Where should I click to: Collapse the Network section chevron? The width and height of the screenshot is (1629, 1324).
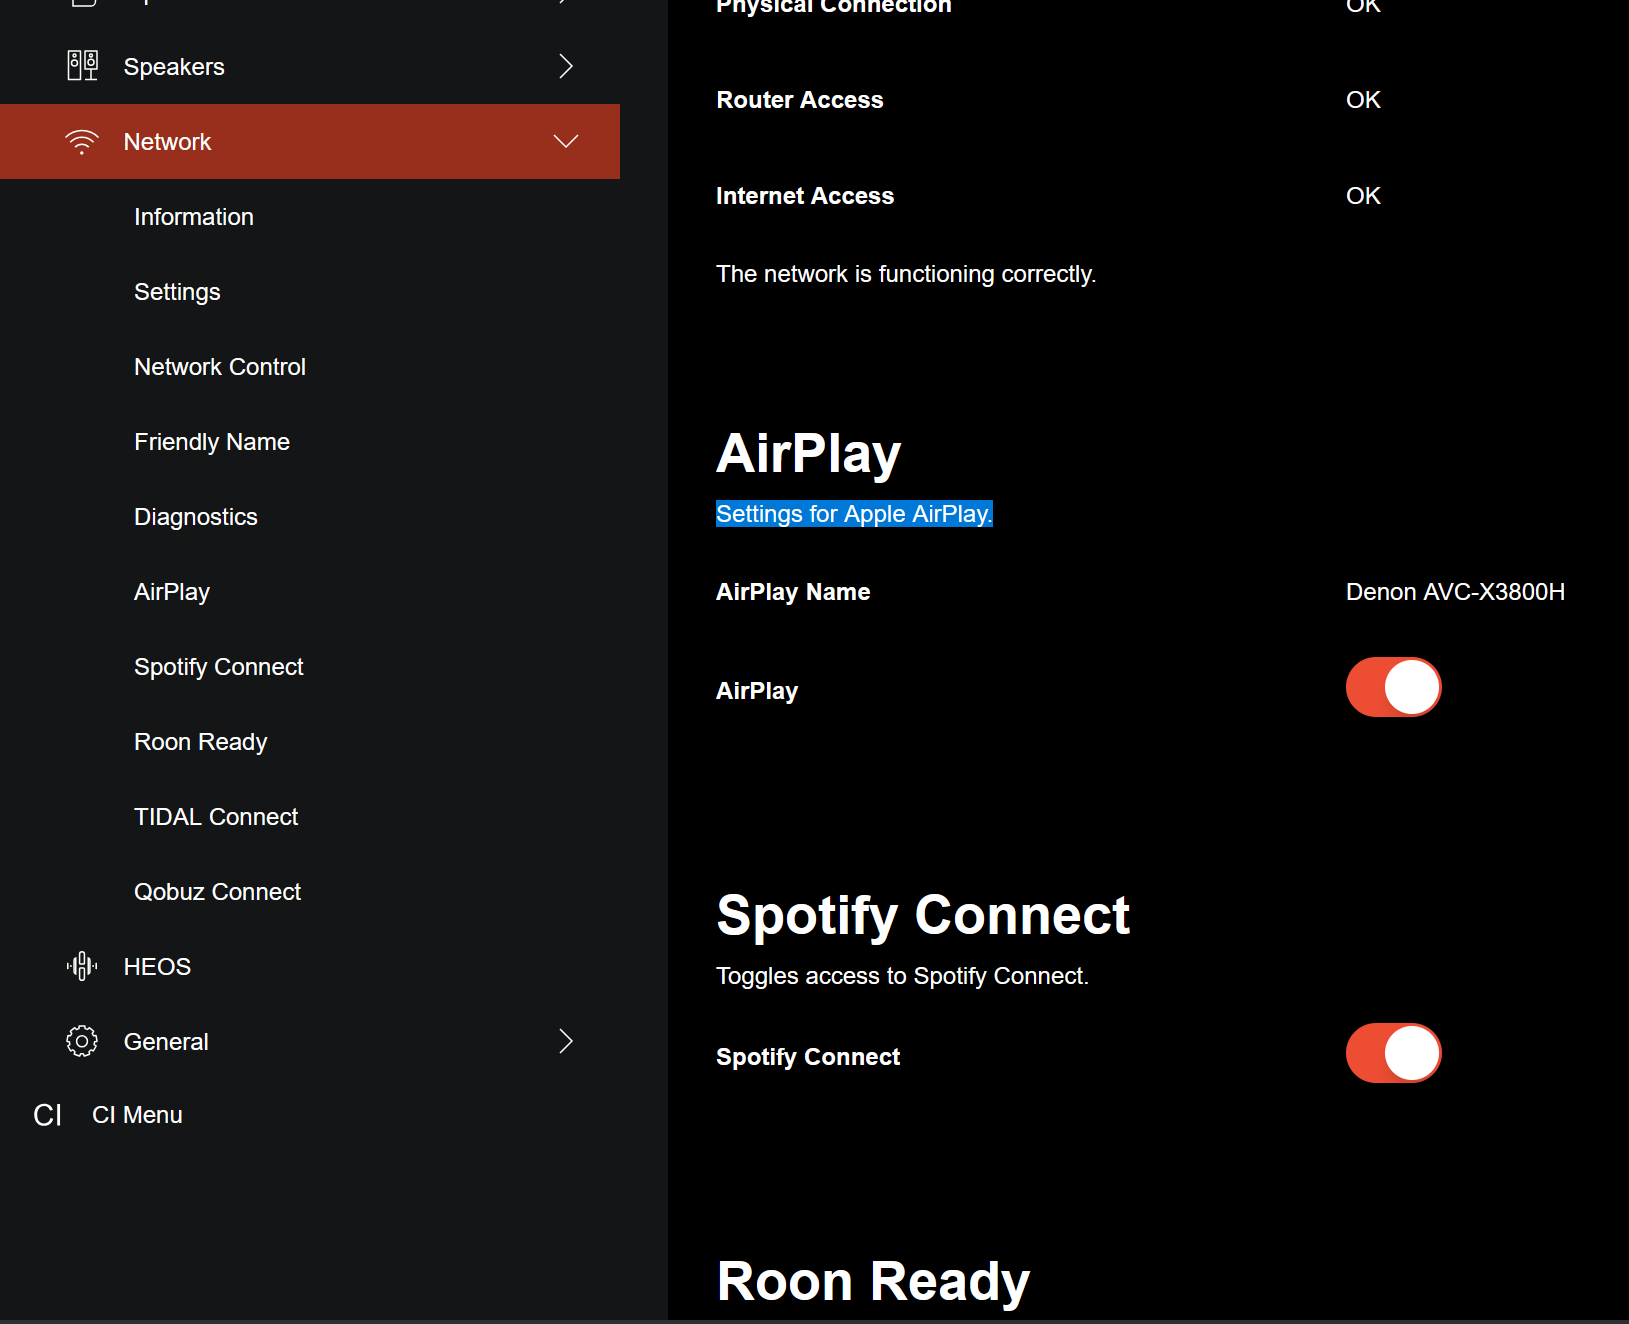pos(566,141)
